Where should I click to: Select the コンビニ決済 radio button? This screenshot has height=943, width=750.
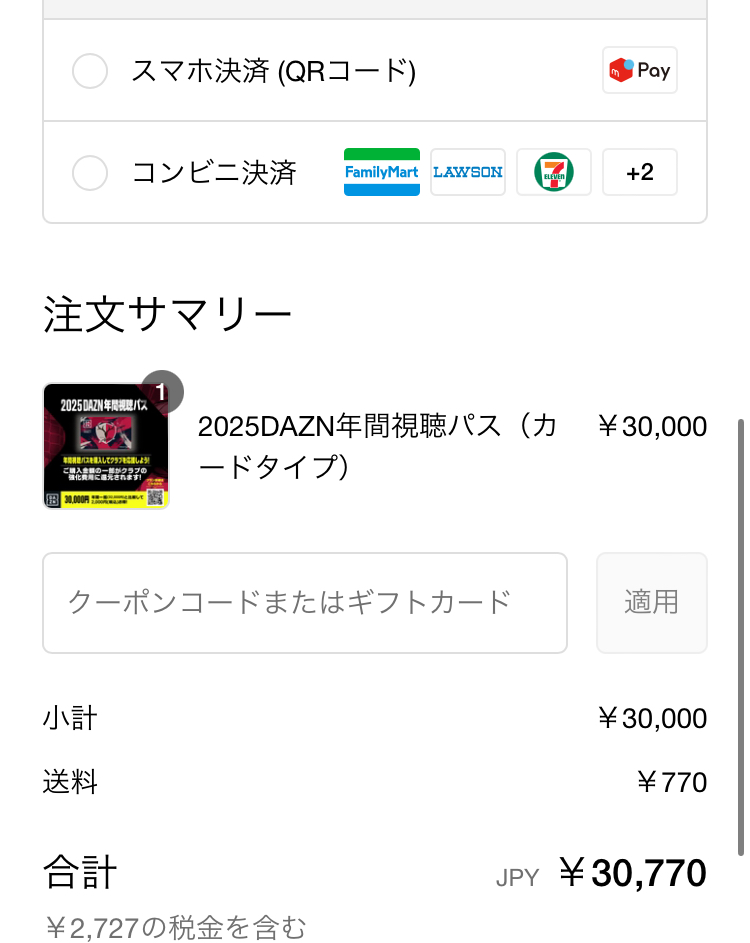[x=90, y=173]
